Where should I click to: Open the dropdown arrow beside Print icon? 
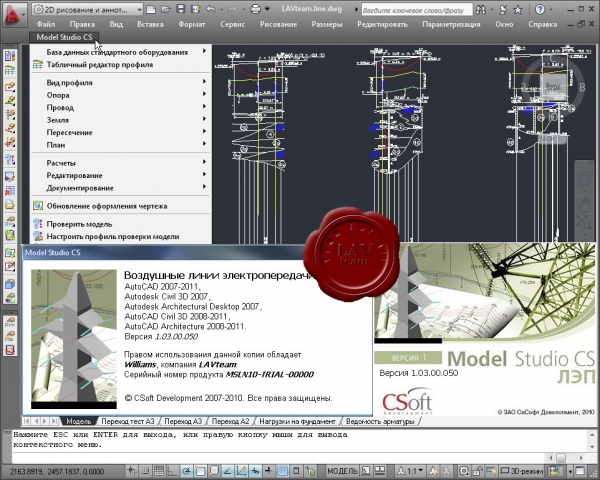pyautogui.click(x=267, y=9)
